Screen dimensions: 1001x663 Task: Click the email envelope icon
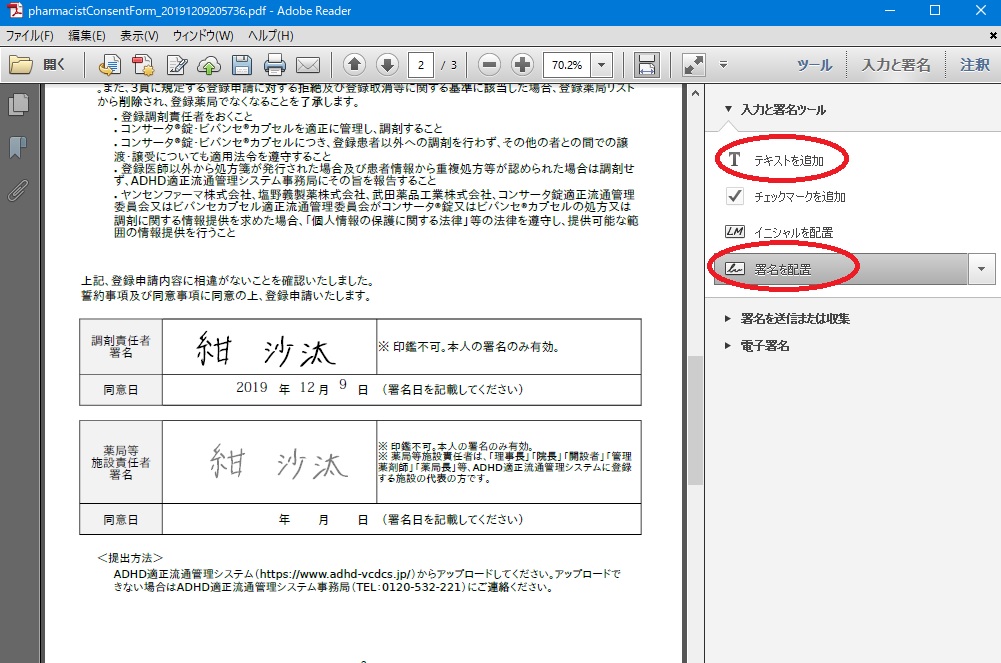(x=307, y=65)
